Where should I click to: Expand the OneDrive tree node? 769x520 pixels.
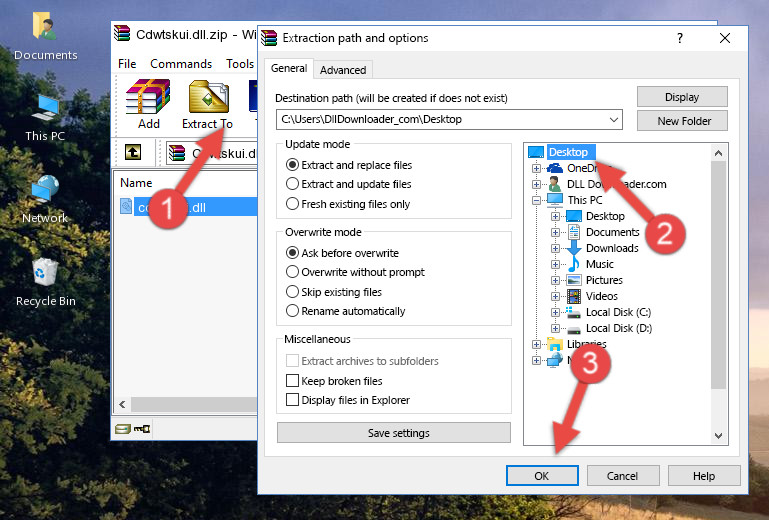(x=536, y=168)
